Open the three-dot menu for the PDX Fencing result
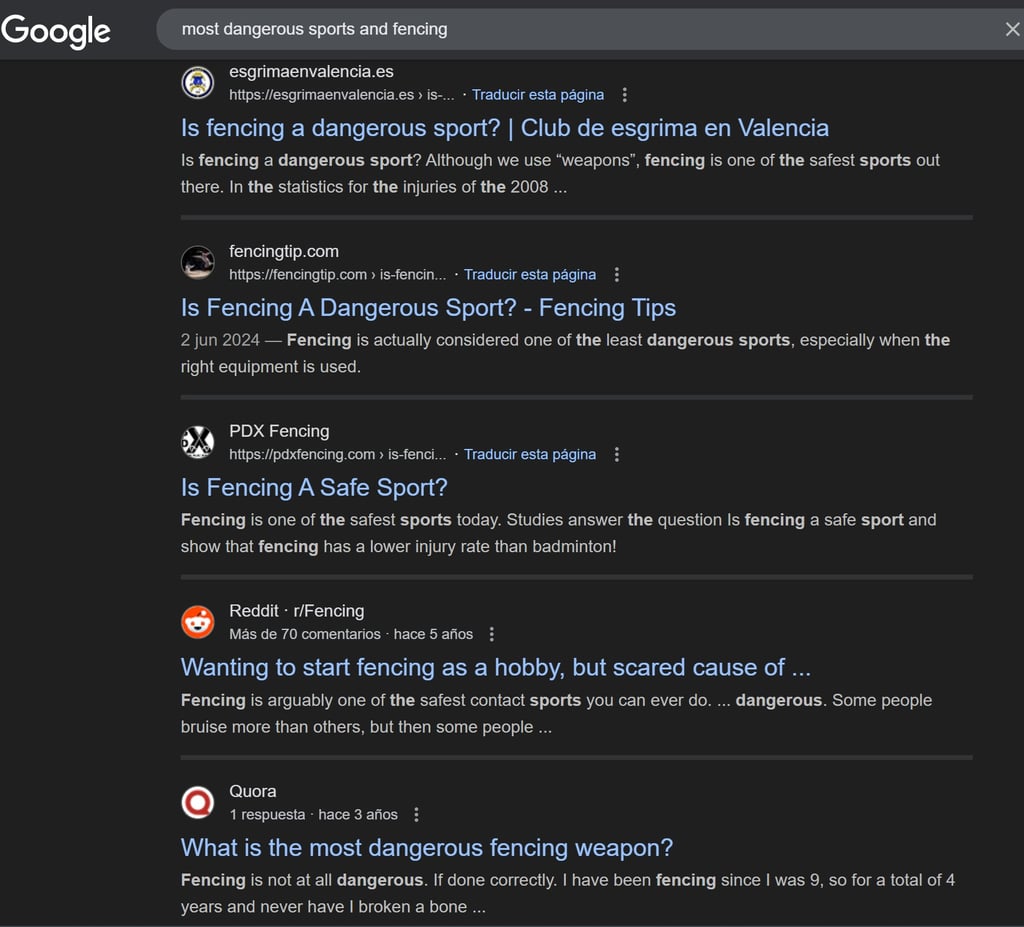The width and height of the screenshot is (1024, 927). pyautogui.click(x=616, y=455)
